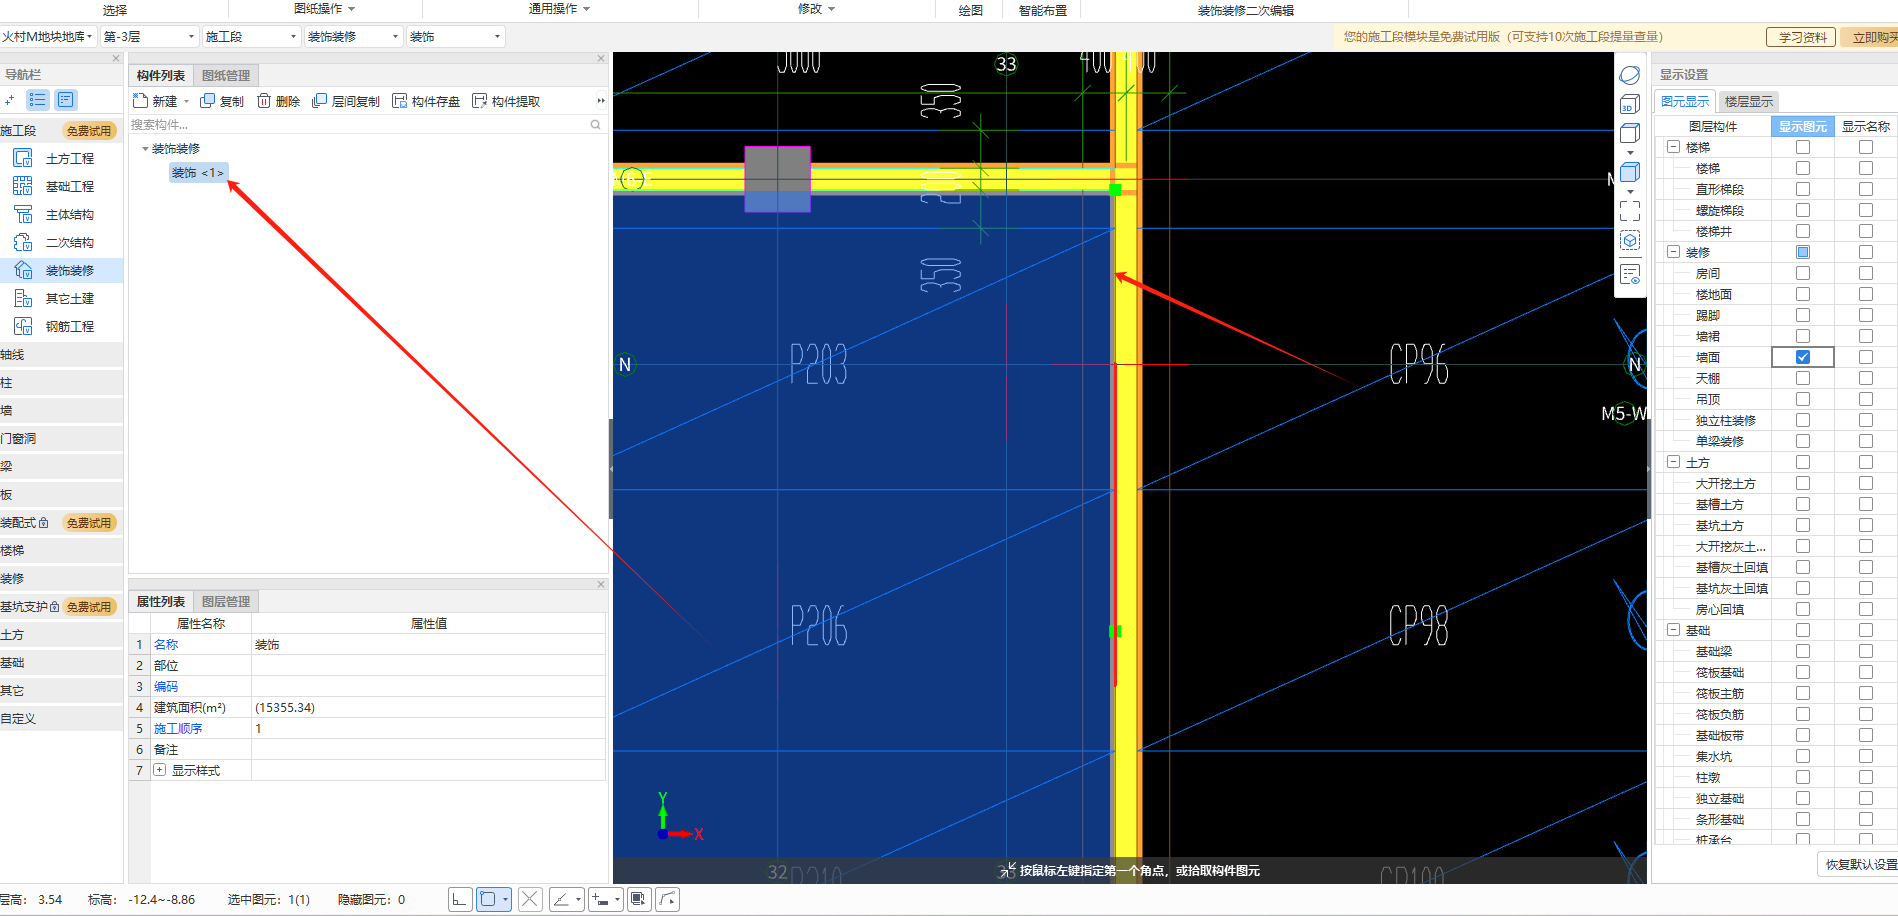The height and width of the screenshot is (916, 1898).
Task: Click the zoom-extents dashed frame icon
Action: pos(1630,211)
